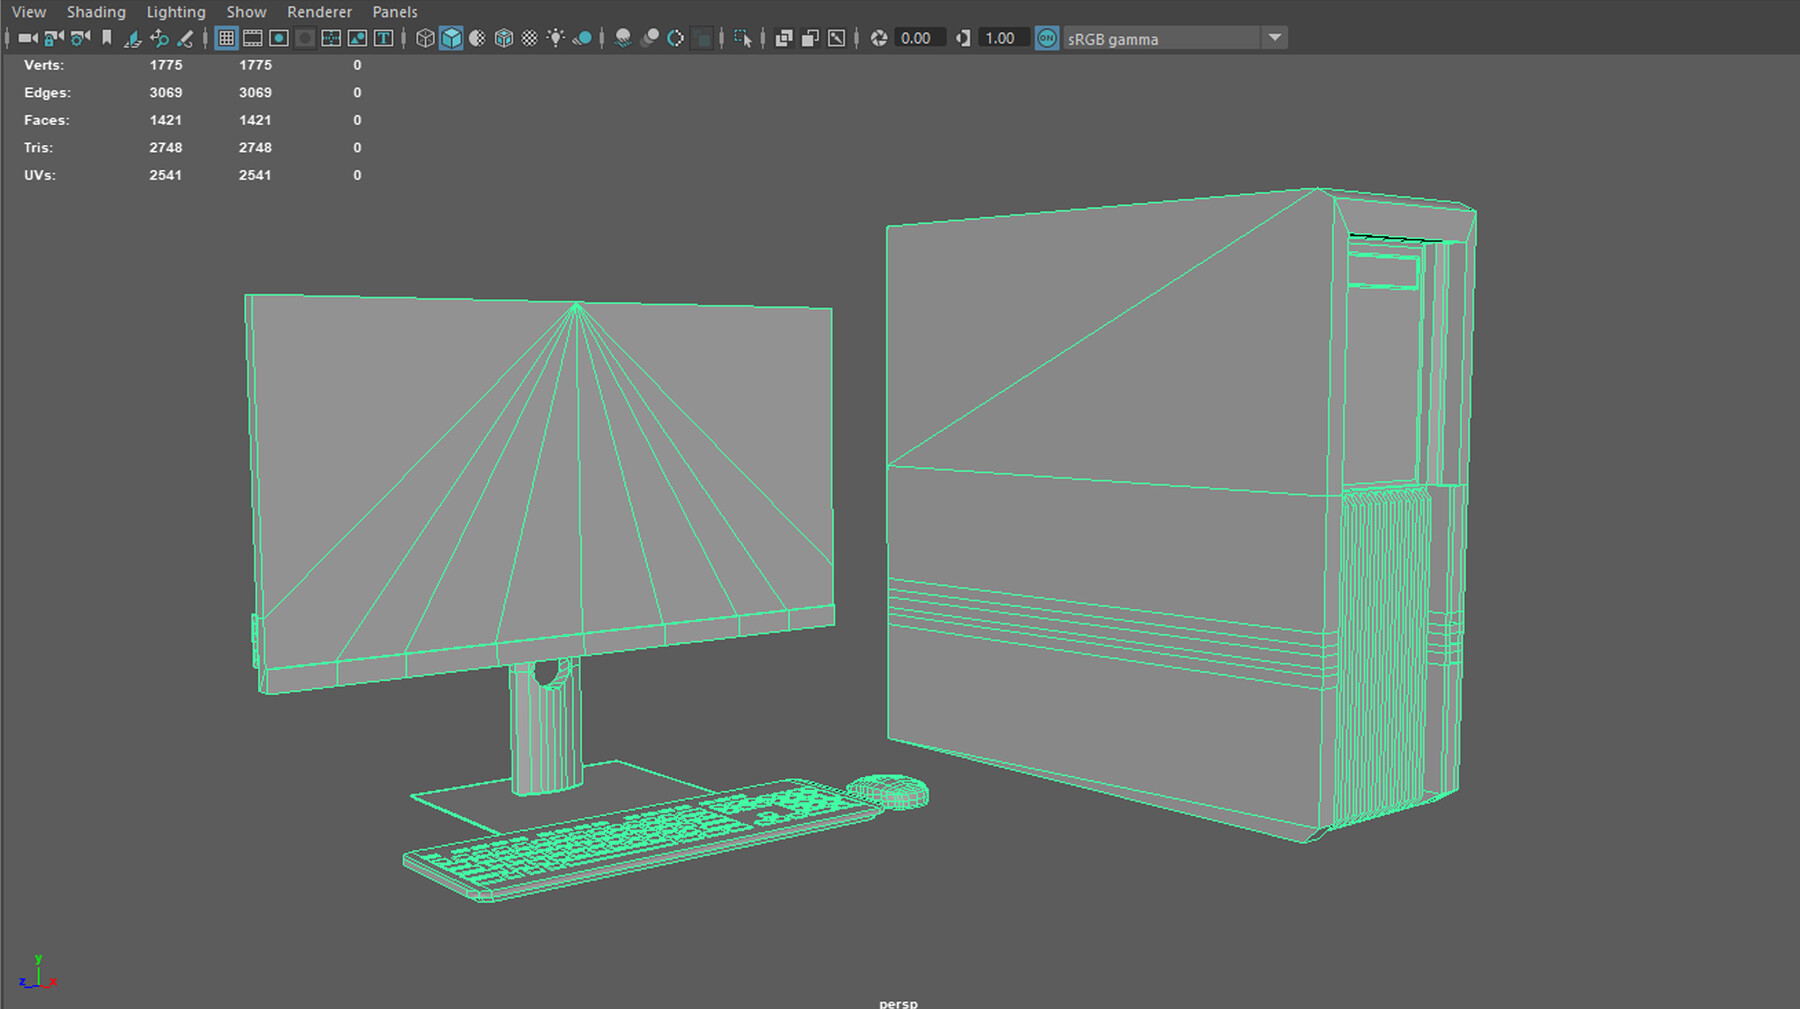The image size is (1800, 1009).
Task: Set the gamma value to adjust brightness
Action: click(x=1002, y=38)
